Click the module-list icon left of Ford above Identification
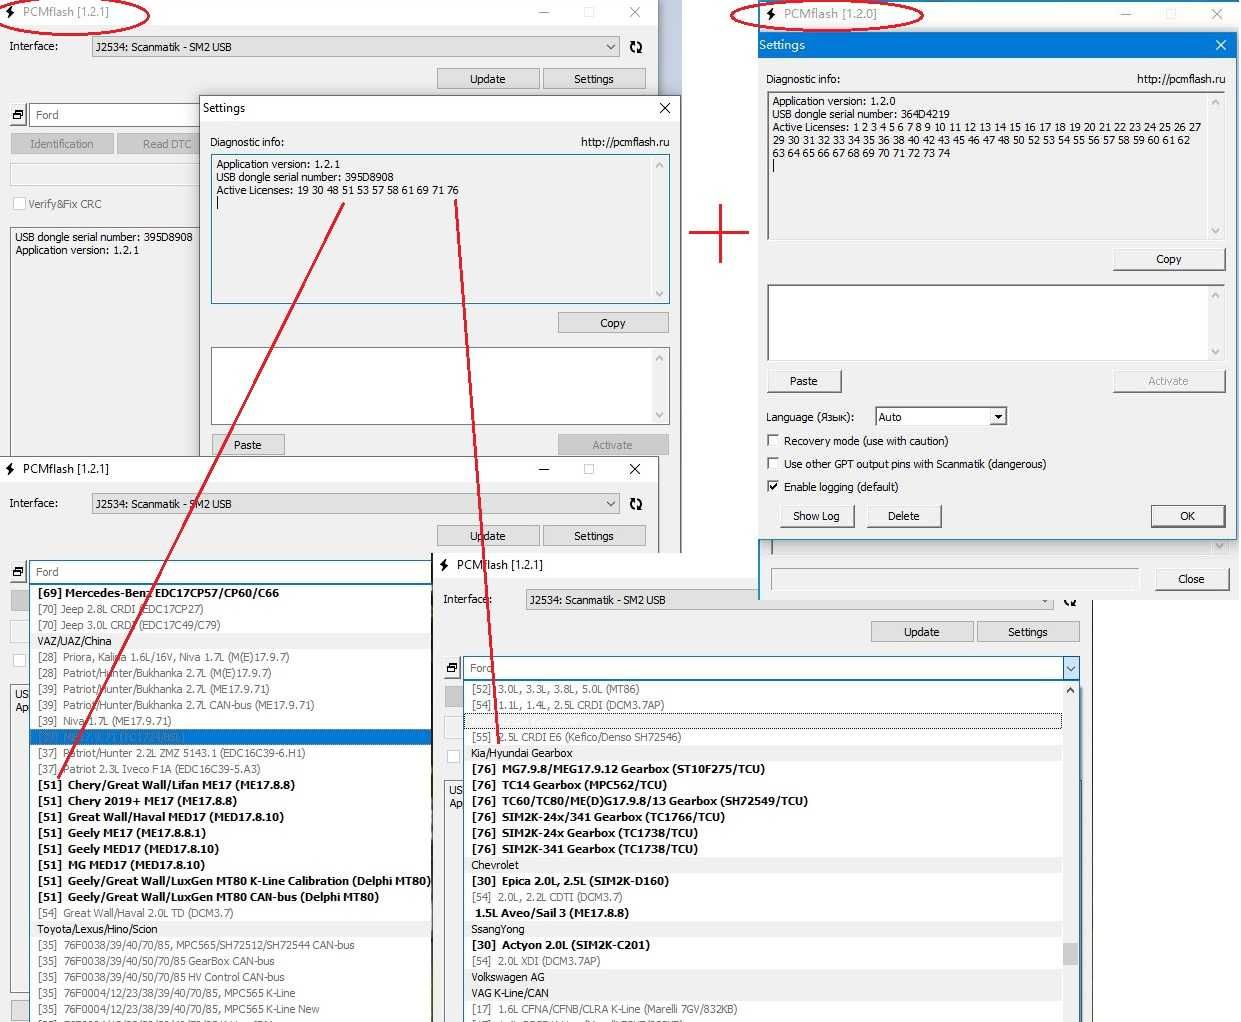The image size is (1241, 1022). (x=18, y=115)
